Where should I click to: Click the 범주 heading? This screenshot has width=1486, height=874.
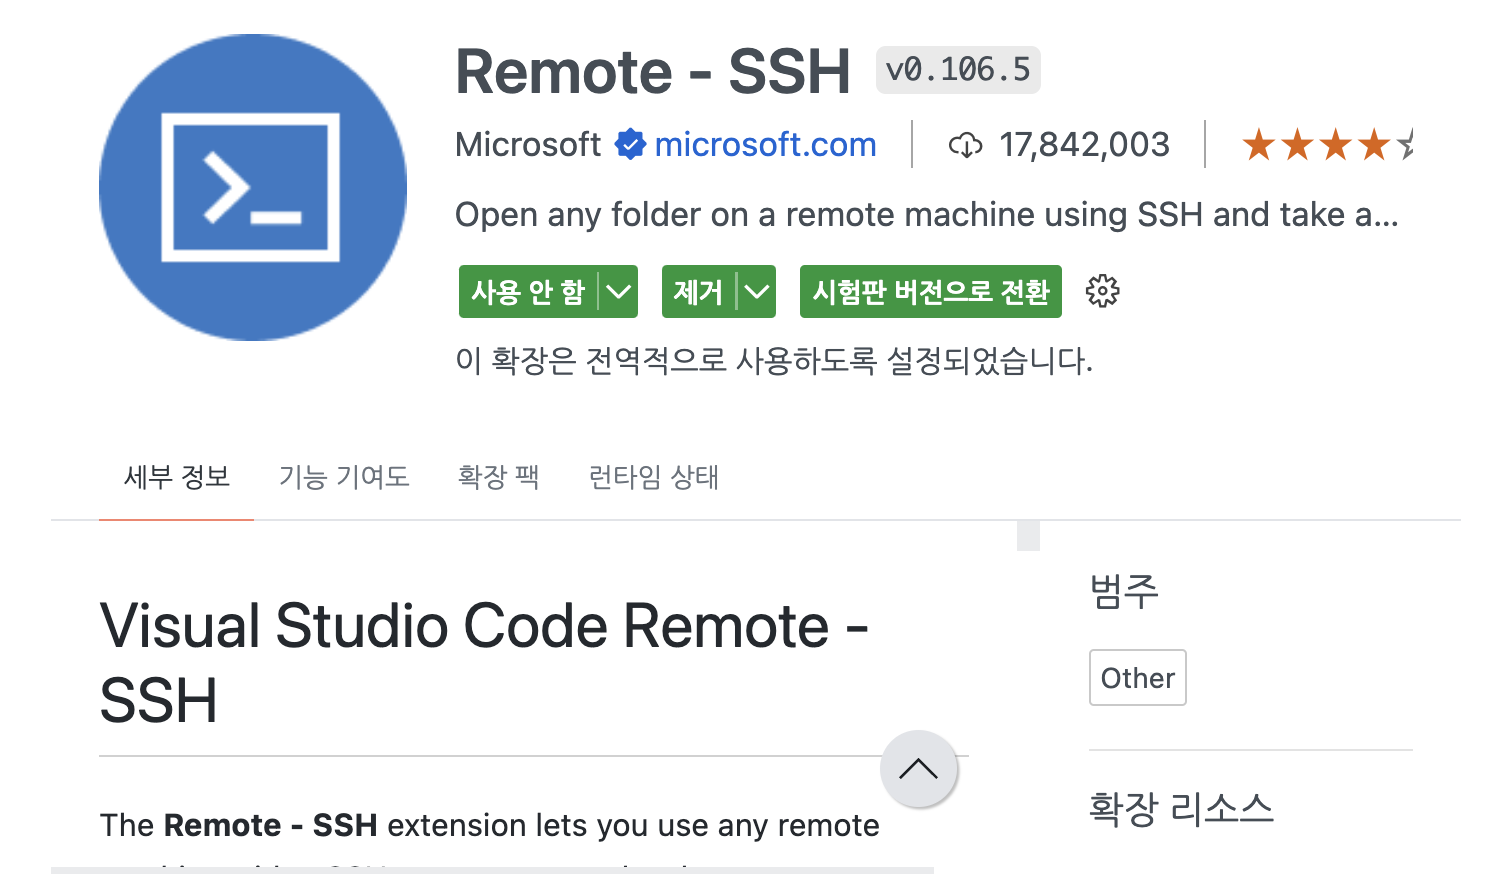(1124, 591)
